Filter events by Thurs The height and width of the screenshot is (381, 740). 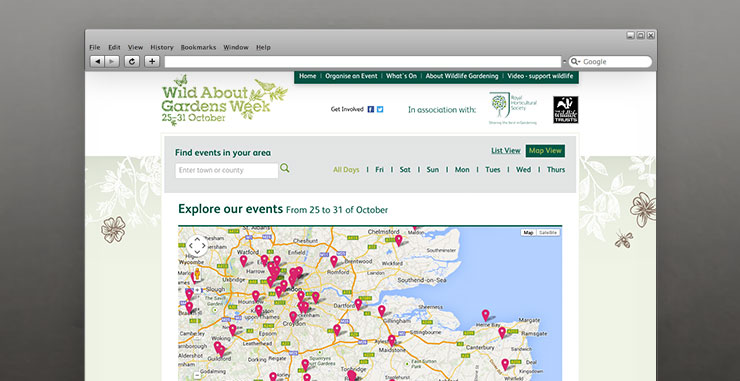pyautogui.click(x=556, y=169)
